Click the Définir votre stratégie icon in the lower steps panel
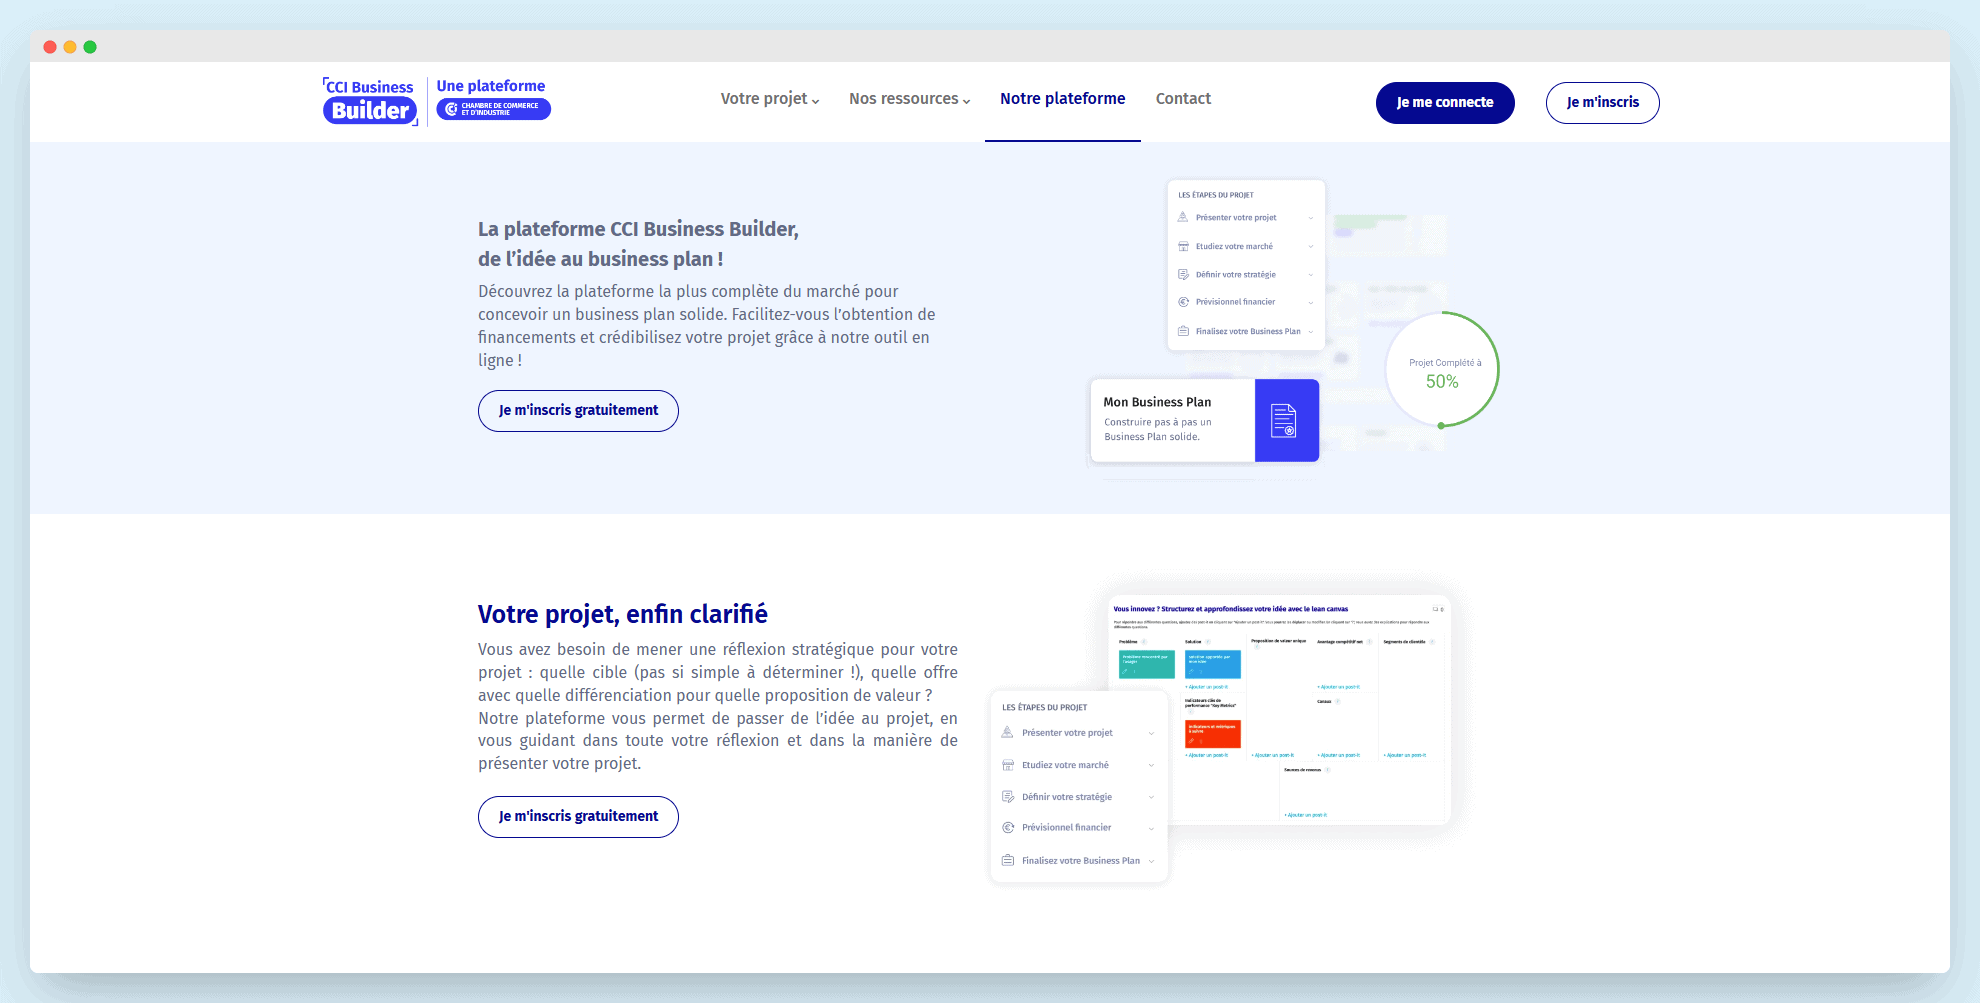This screenshot has width=1980, height=1003. (1008, 797)
